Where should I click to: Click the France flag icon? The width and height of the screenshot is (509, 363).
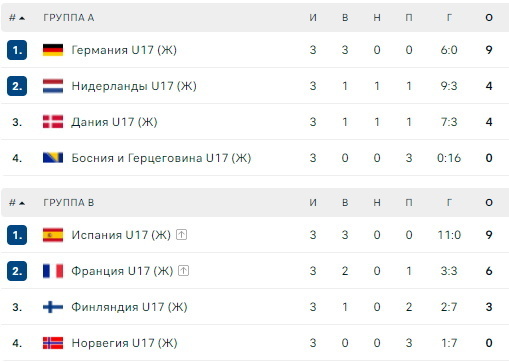(x=53, y=271)
